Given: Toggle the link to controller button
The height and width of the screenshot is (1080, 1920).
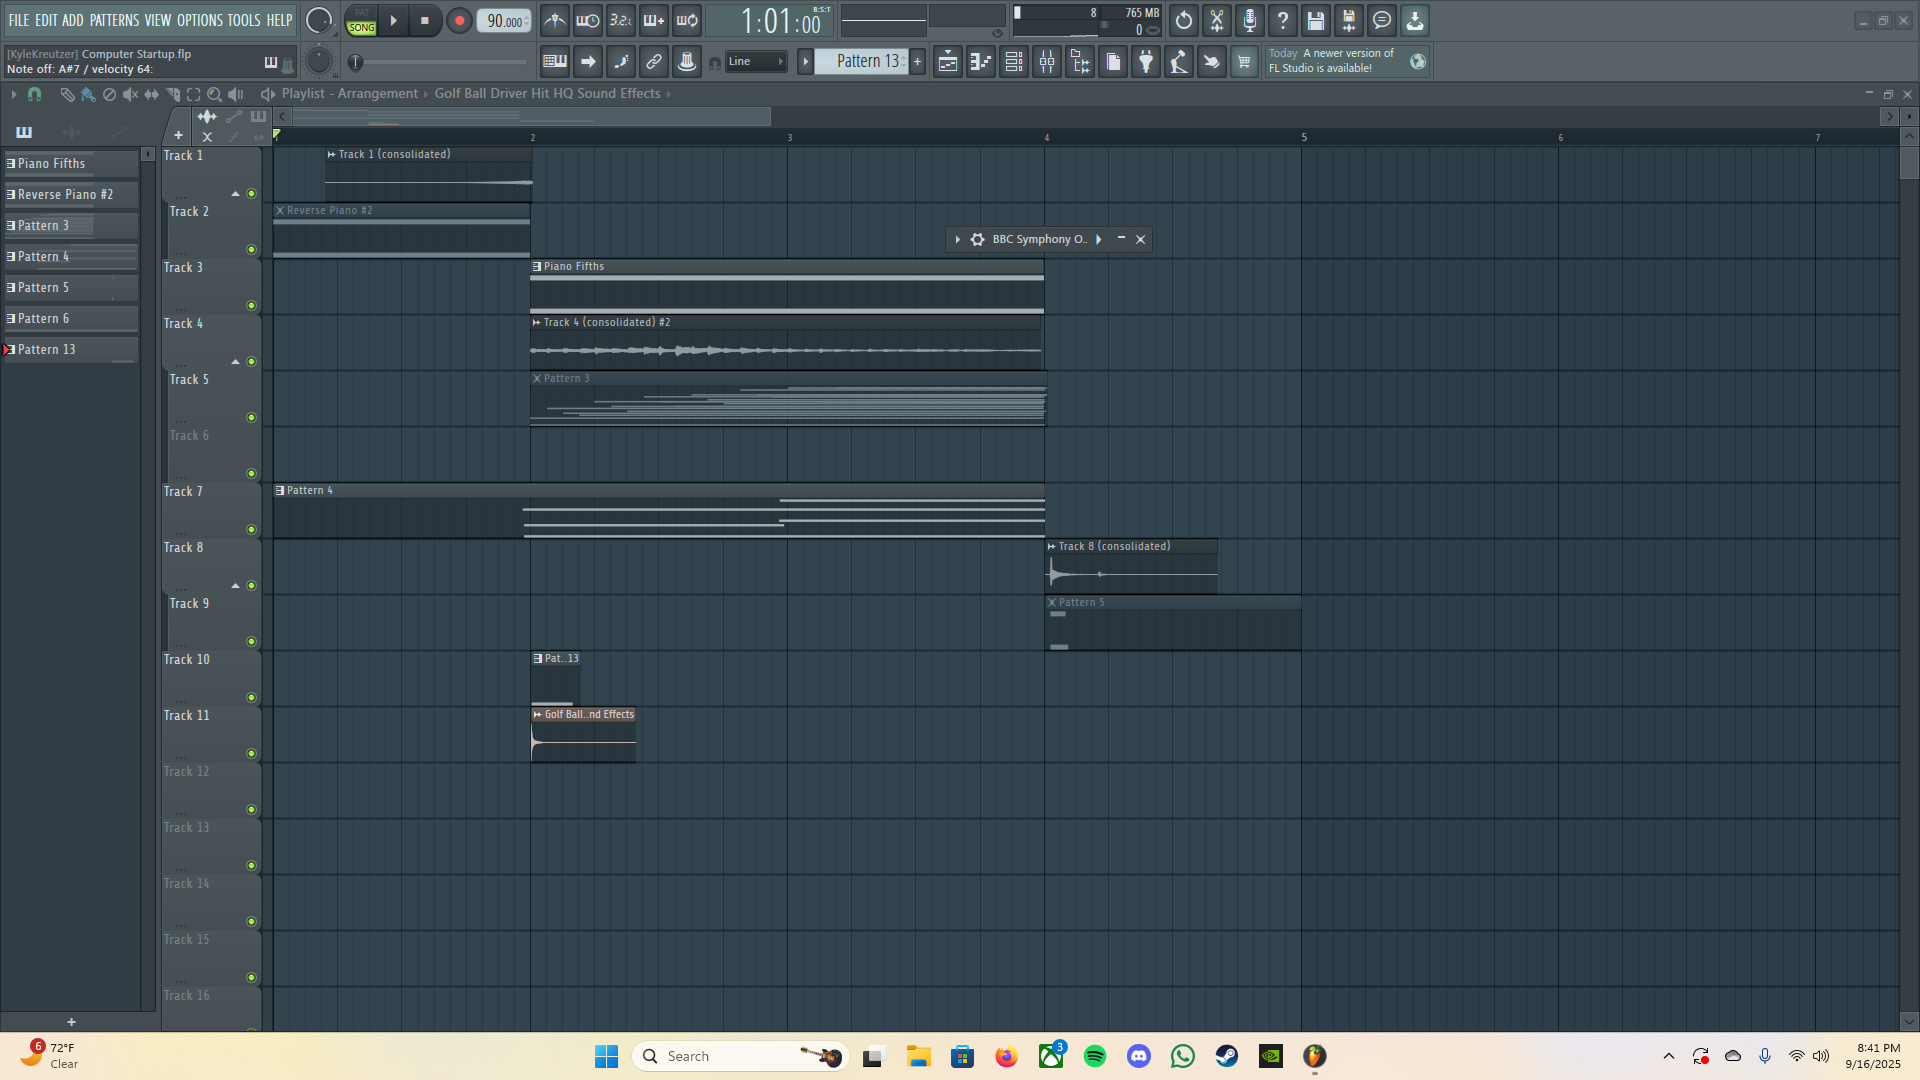Looking at the screenshot, I should coord(654,62).
